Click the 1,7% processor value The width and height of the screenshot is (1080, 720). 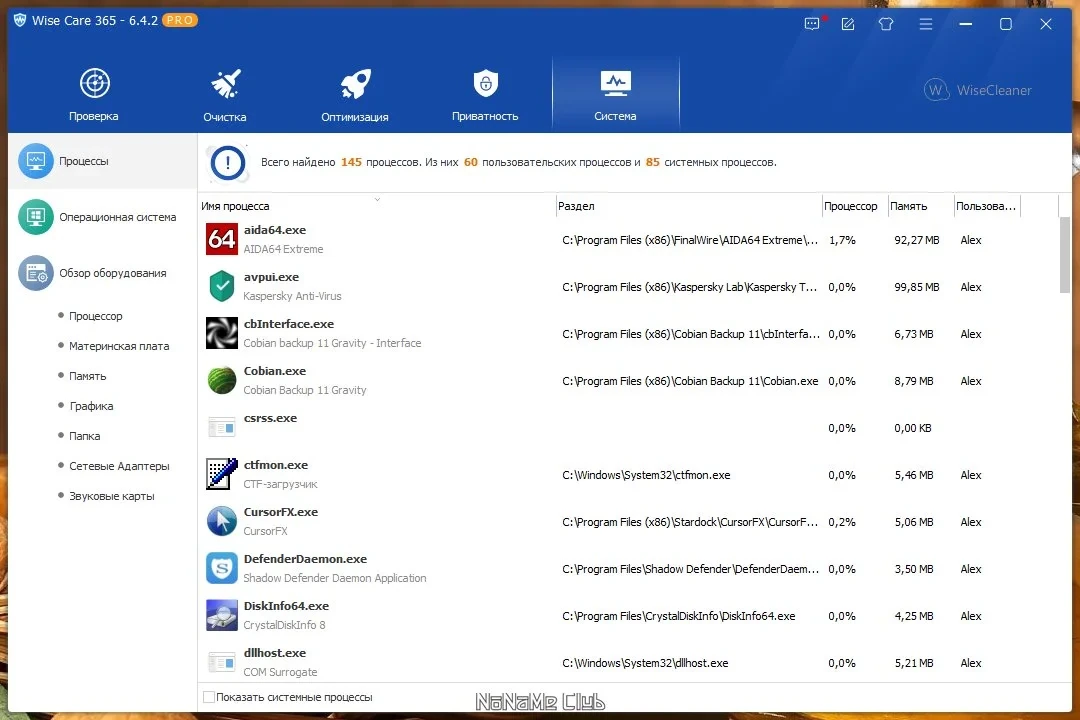click(842, 240)
